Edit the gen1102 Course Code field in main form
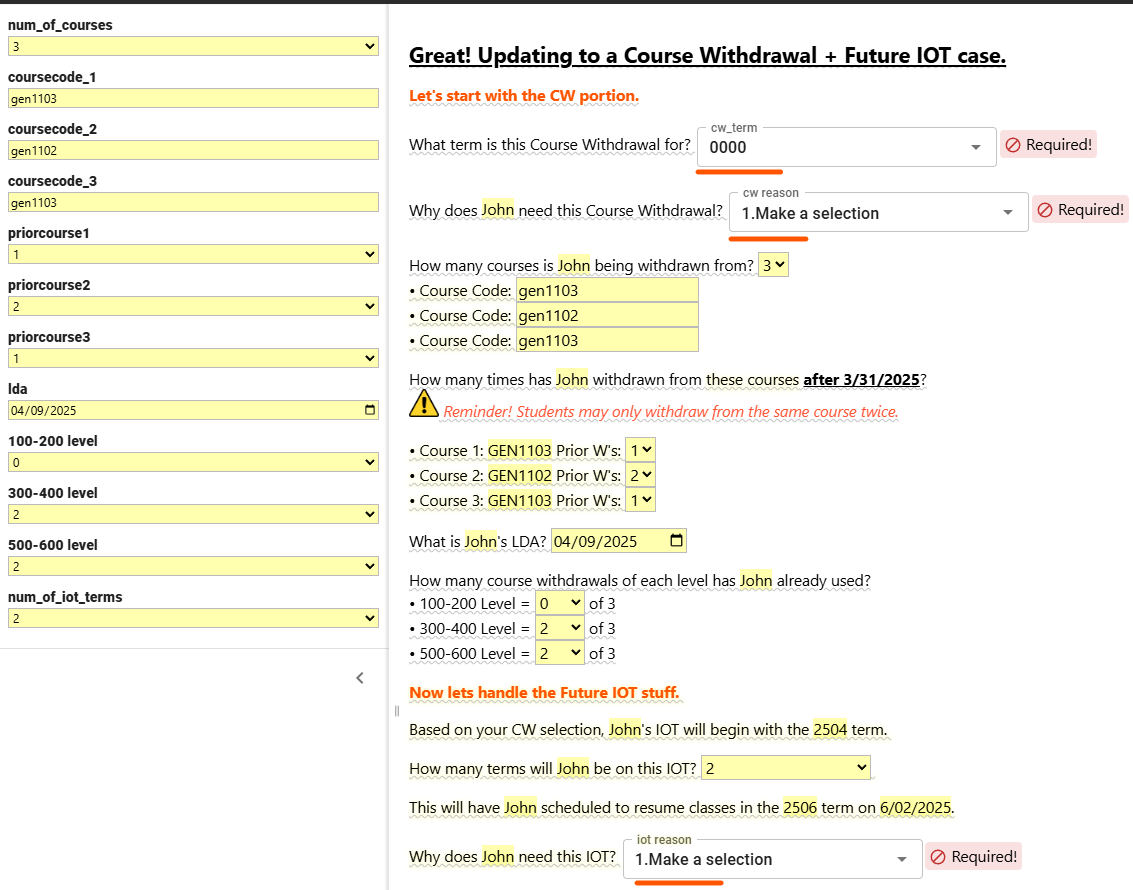Viewport: 1133px width, 890px height. [x=607, y=316]
